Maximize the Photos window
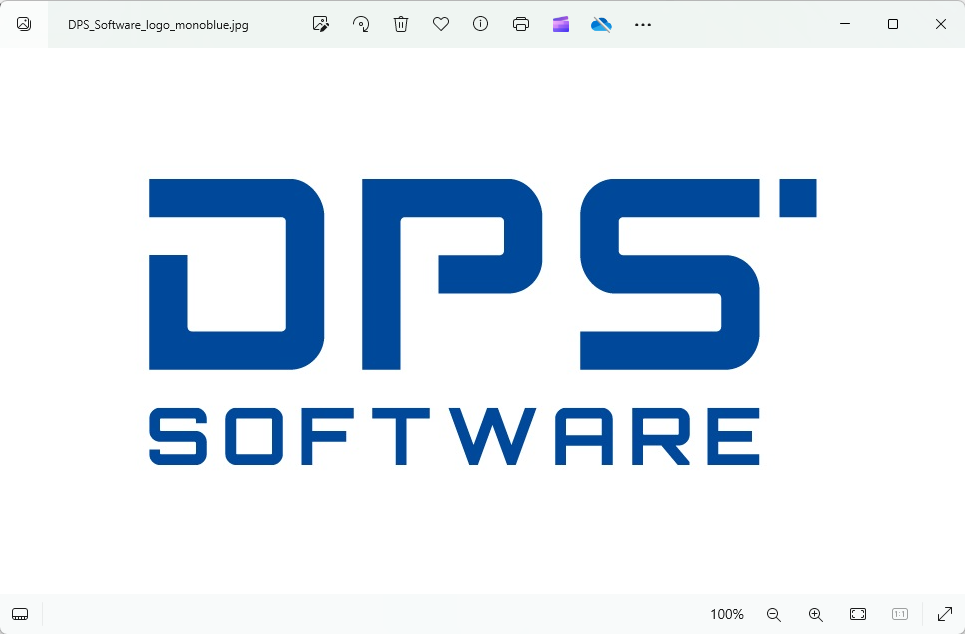Viewport: 965px width, 634px height. (x=893, y=24)
